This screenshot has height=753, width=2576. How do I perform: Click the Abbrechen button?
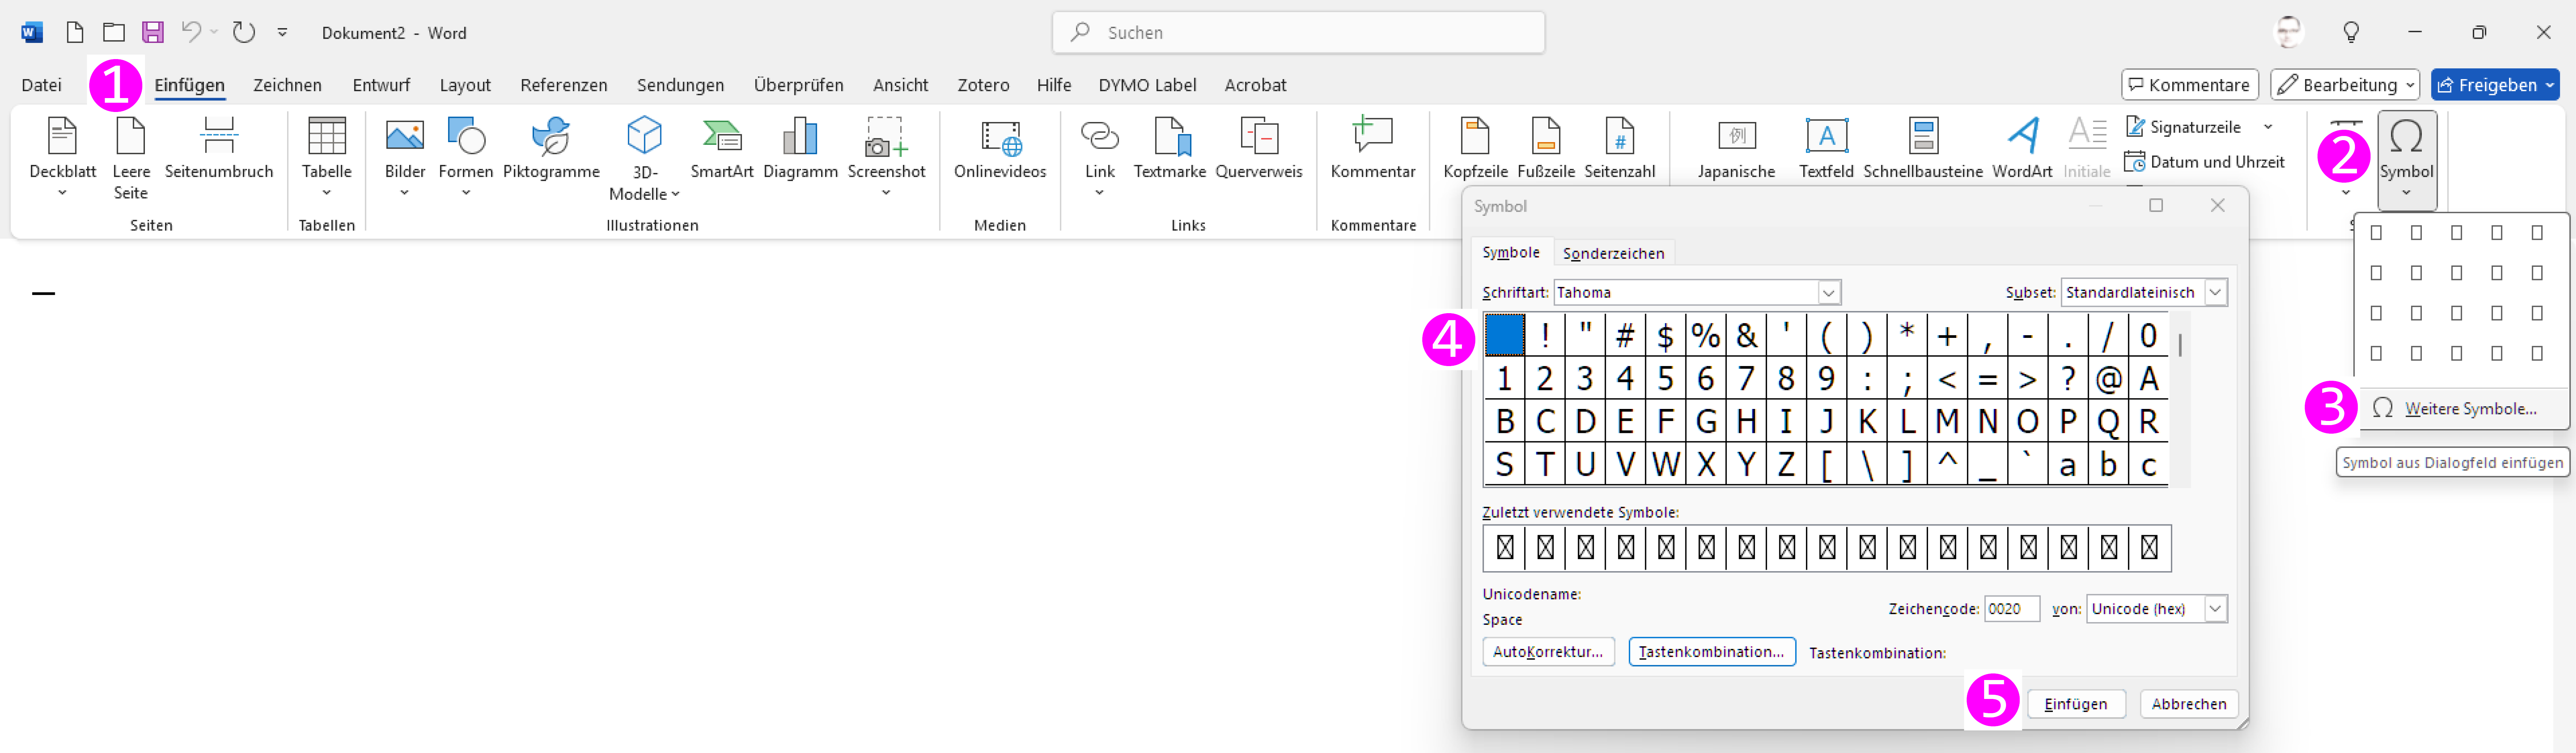[x=2188, y=704]
